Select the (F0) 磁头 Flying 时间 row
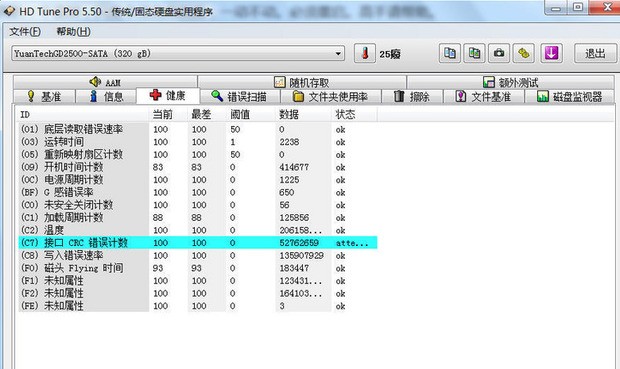Screen dimensions: 620x369 tap(198, 268)
